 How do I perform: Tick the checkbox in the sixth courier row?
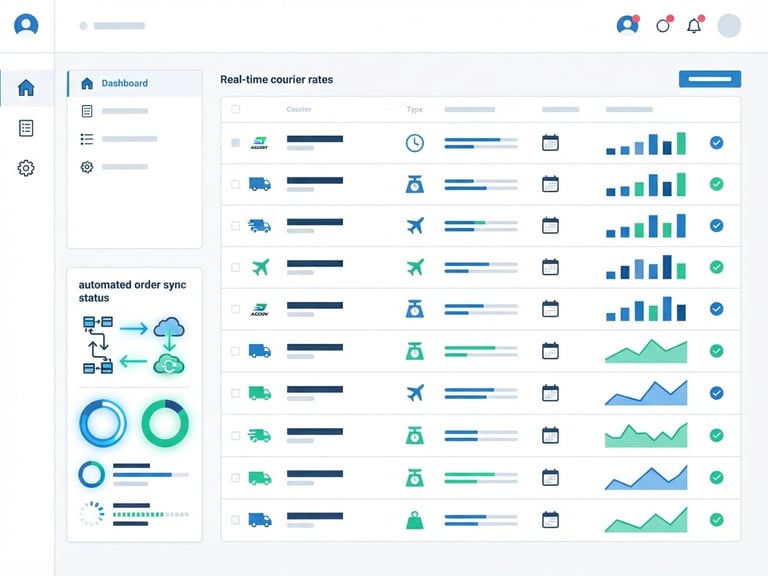(x=236, y=351)
